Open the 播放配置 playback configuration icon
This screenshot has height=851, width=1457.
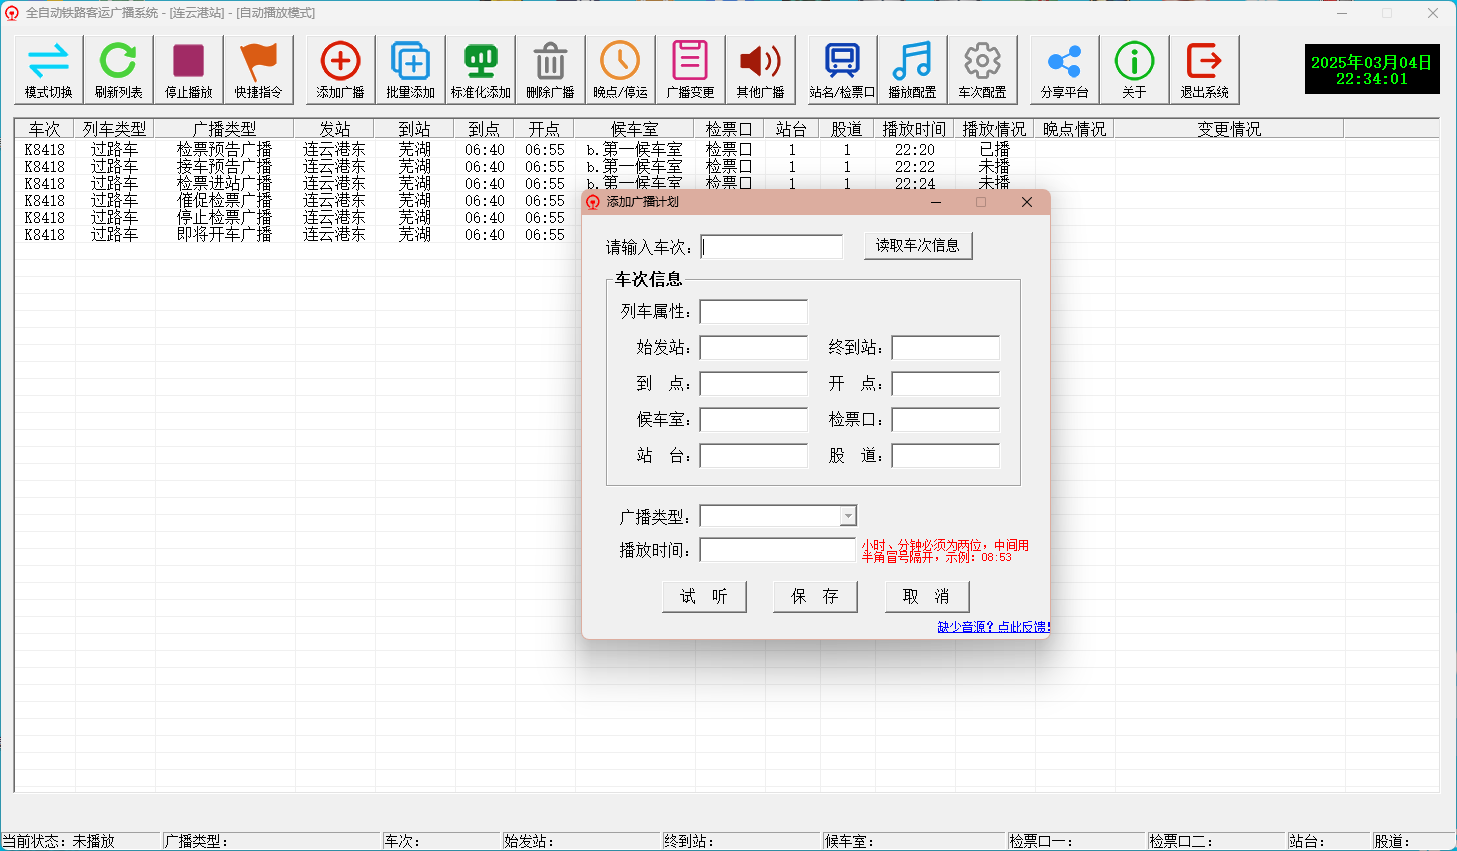912,69
